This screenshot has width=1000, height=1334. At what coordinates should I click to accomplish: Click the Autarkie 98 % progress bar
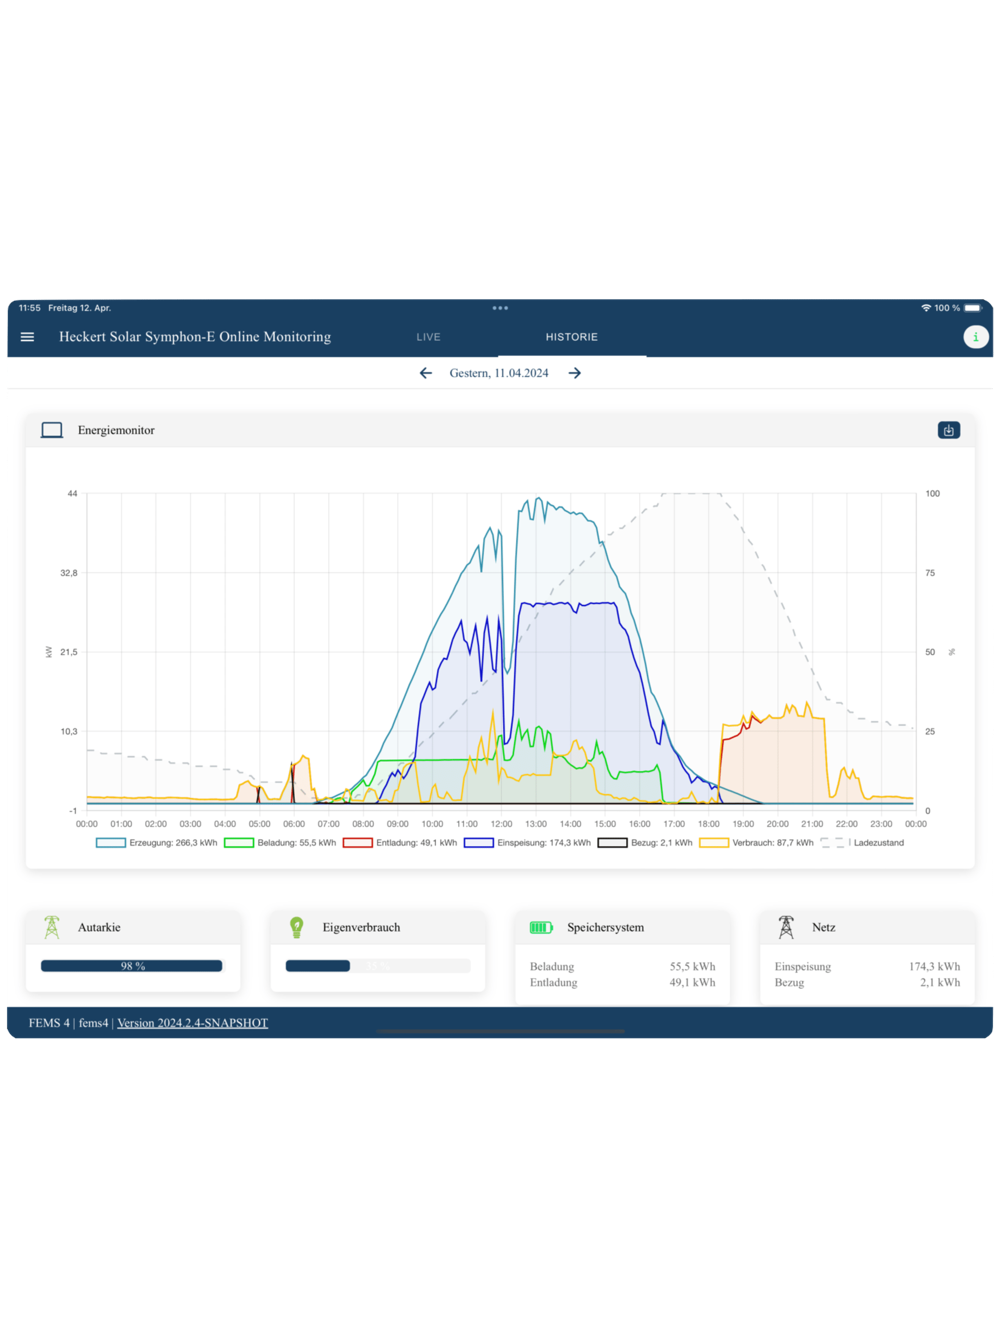[132, 966]
